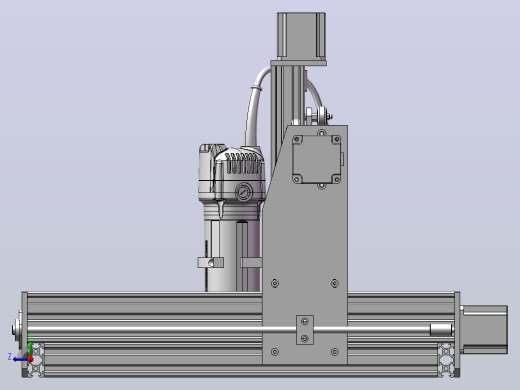Select the square stepper motor on the gantry plate

coord(316,159)
